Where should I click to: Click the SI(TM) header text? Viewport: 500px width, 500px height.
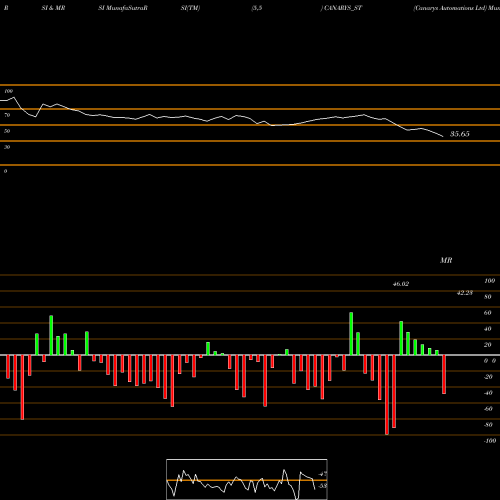[190, 8]
